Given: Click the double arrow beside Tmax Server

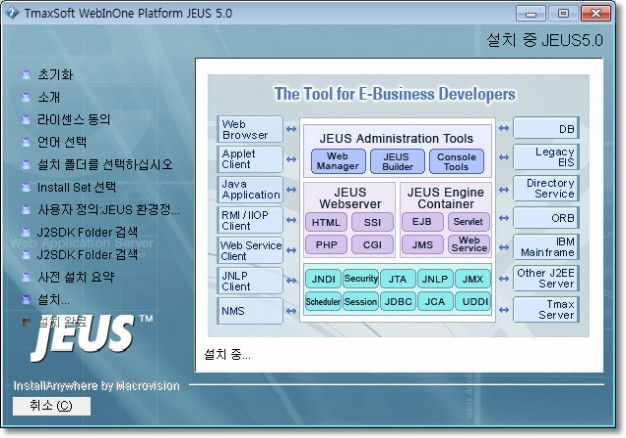Looking at the screenshot, I should click(504, 309).
